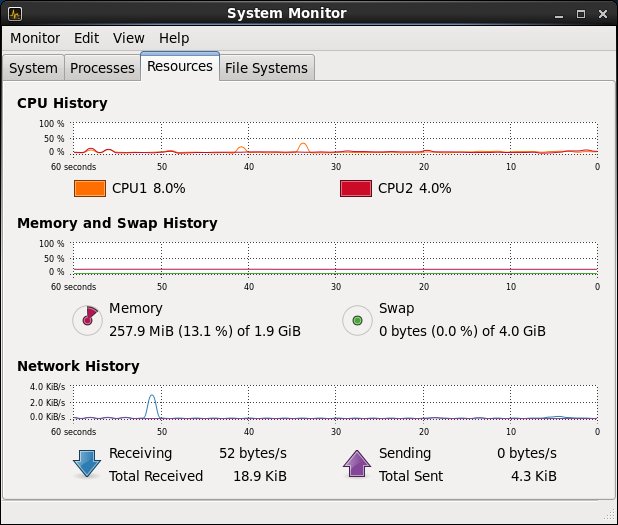Open the CPU1 orange color picker
Viewport: 618px width, 525px height.
click(x=89, y=188)
